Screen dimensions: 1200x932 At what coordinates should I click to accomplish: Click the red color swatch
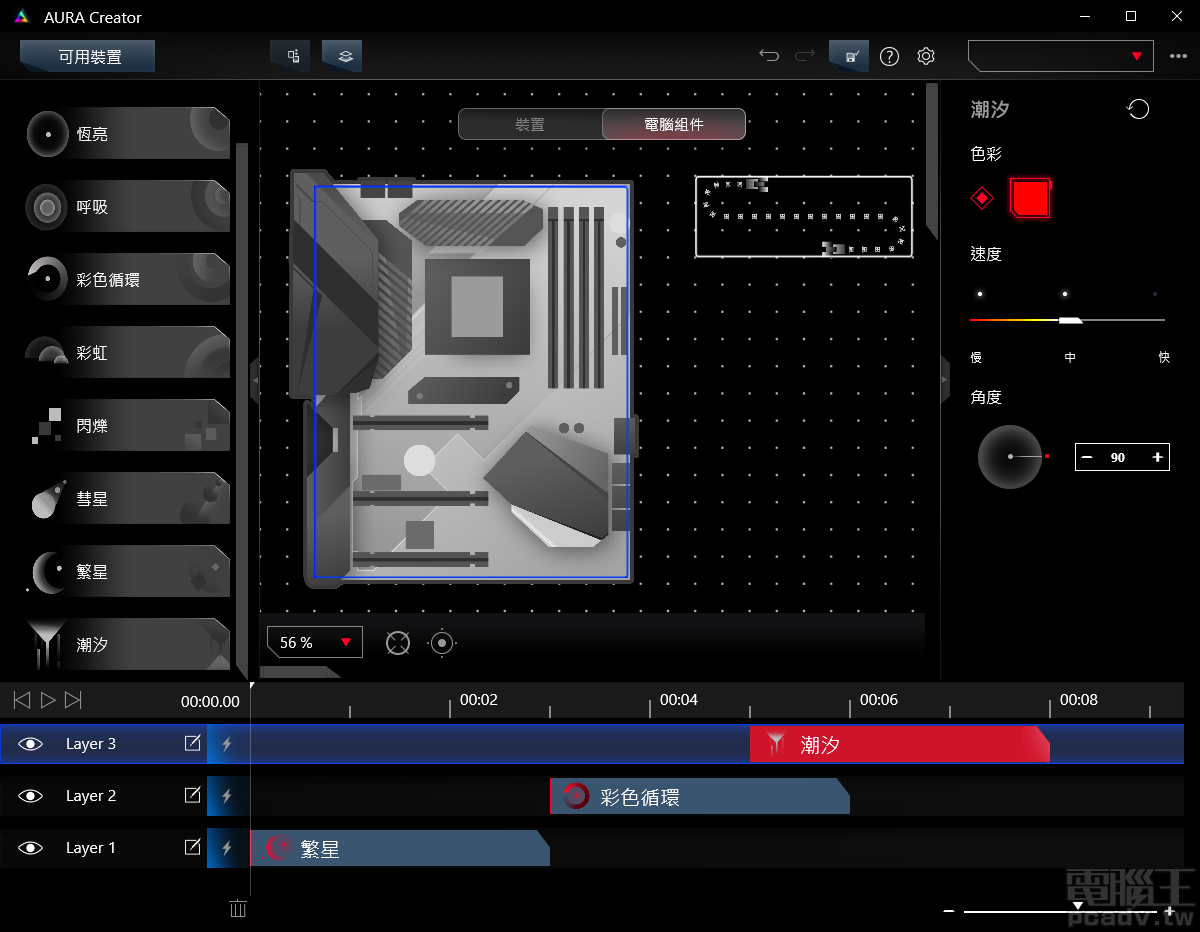(1030, 198)
